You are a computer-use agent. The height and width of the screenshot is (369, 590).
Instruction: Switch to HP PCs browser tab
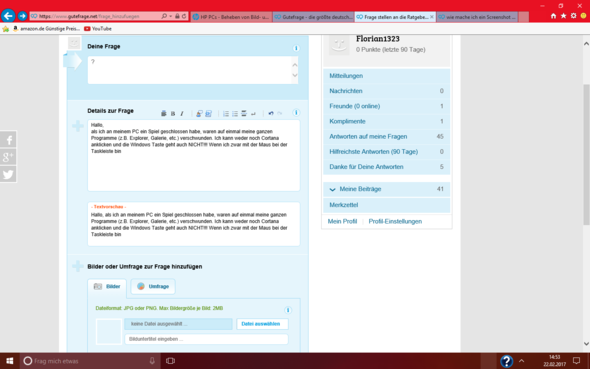tap(231, 17)
